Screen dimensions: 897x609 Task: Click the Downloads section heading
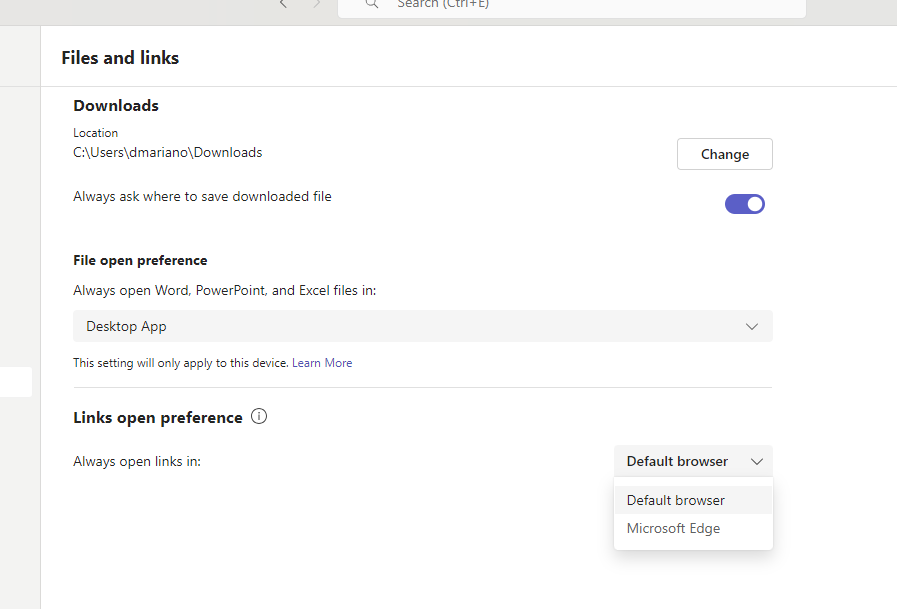pos(116,106)
